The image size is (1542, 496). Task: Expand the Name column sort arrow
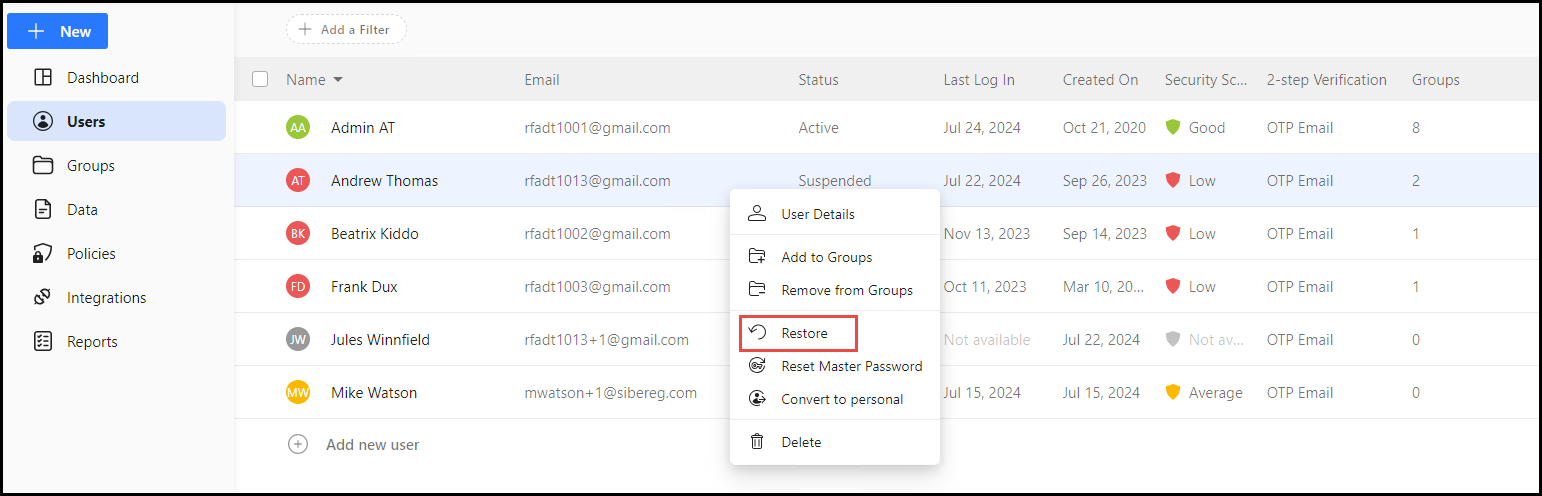(x=338, y=80)
